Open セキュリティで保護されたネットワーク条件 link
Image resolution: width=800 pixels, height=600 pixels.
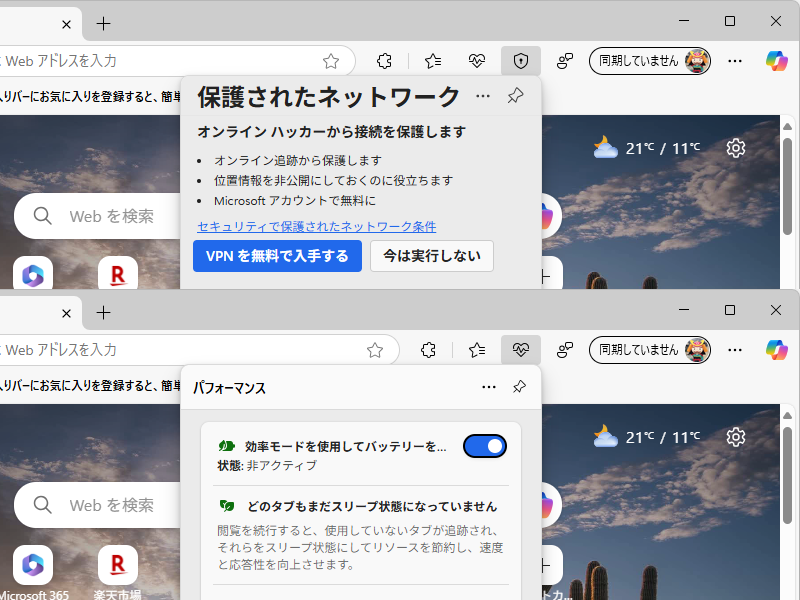[317, 227]
